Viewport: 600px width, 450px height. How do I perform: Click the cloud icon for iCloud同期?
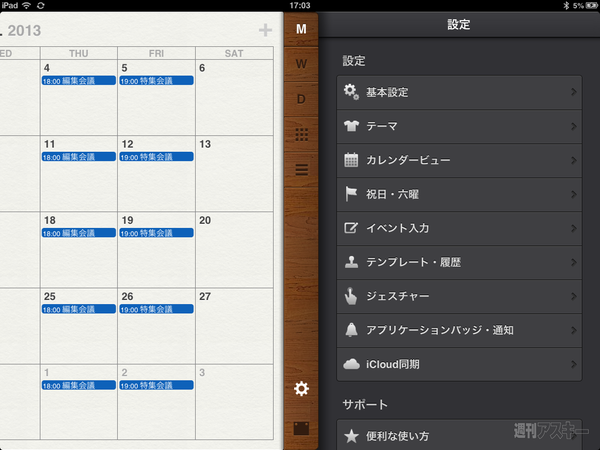pyautogui.click(x=351, y=364)
